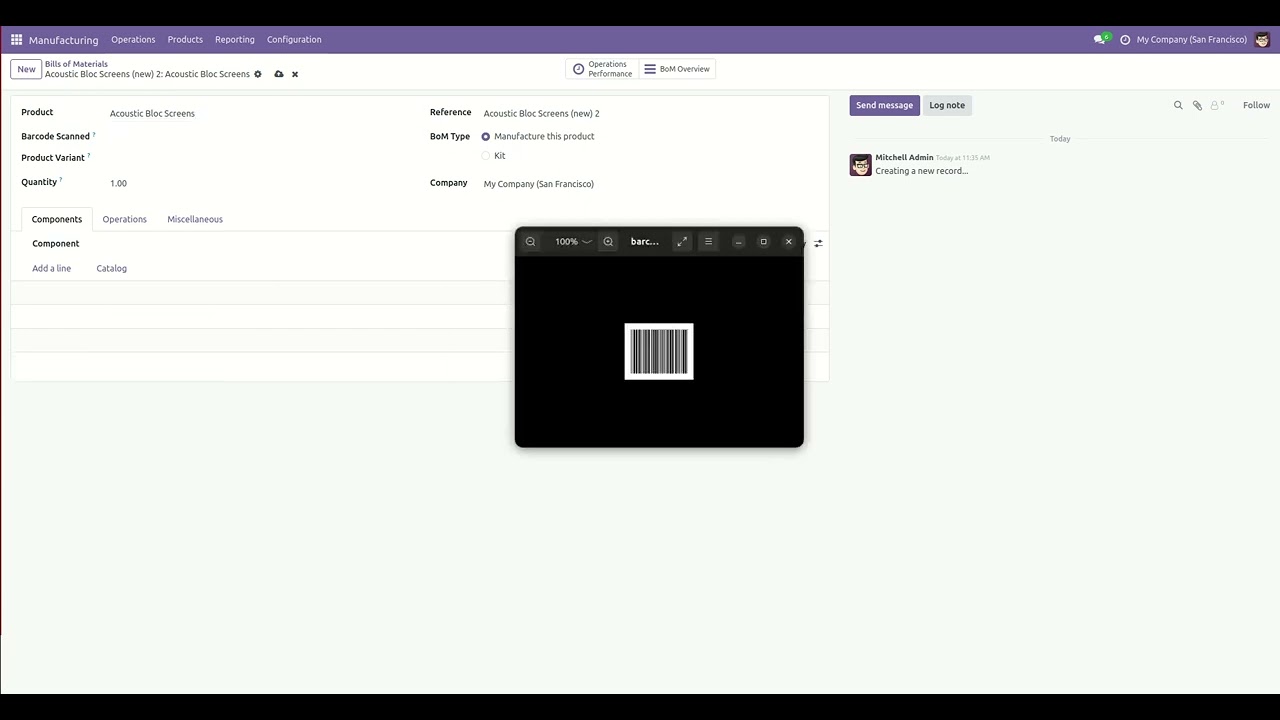1280x720 pixels.
Task: Zoom in in image viewer window
Action: coord(608,242)
